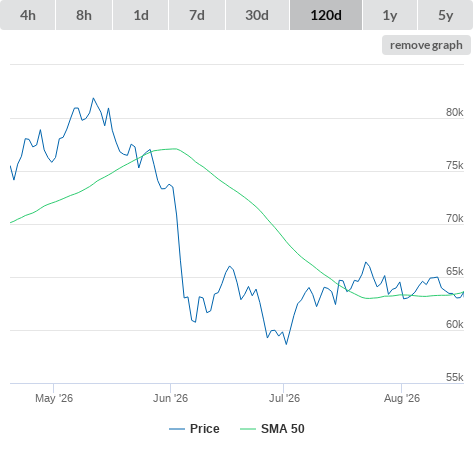Select the 4h time range tab
474x455 pixels.
[x=27, y=15]
